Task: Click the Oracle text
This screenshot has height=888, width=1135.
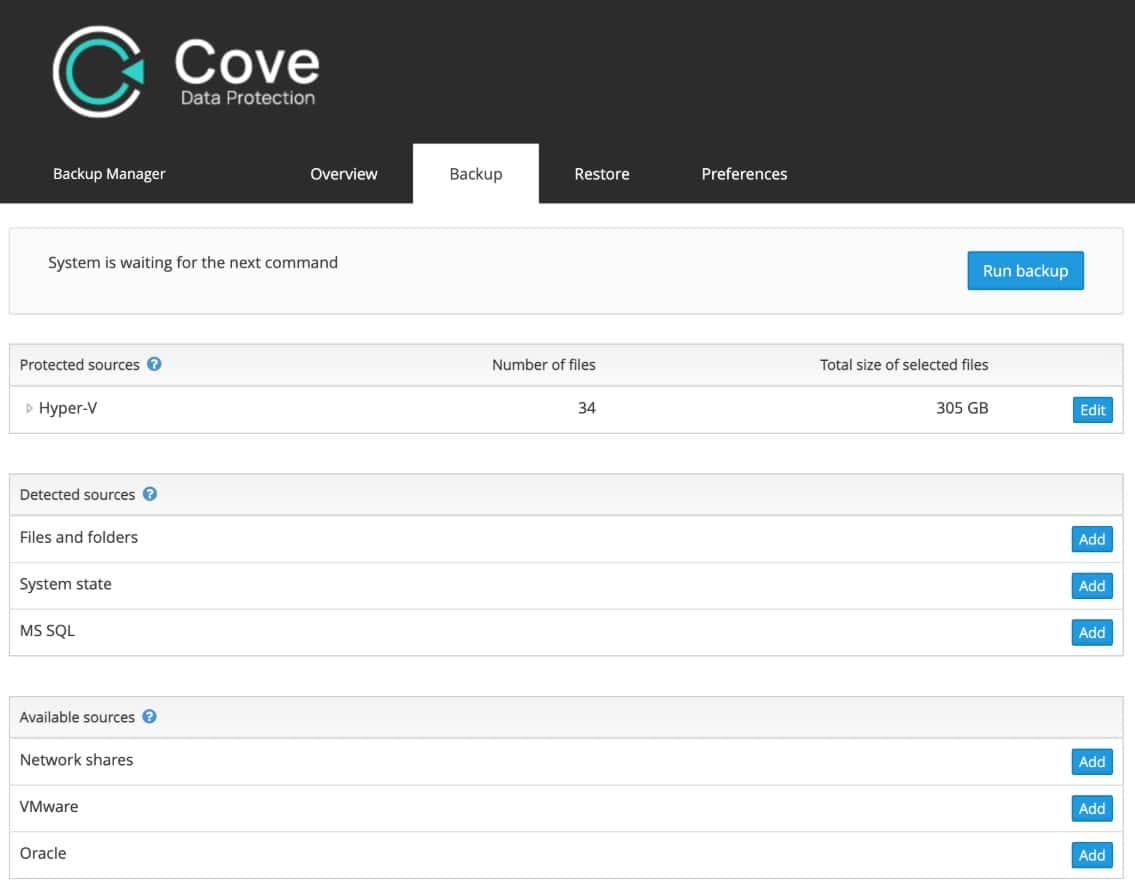Action: [43, 853]
